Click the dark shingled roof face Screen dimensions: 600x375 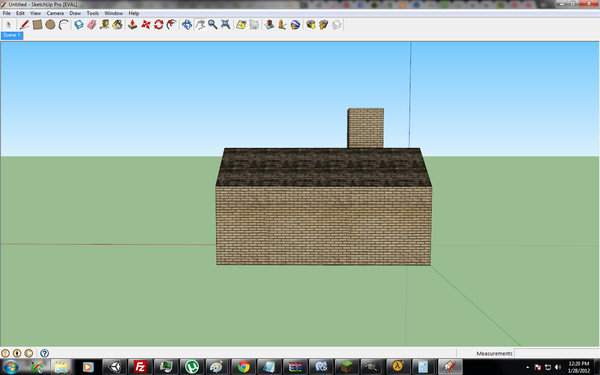pyautogui.click(x=323, y=167)
